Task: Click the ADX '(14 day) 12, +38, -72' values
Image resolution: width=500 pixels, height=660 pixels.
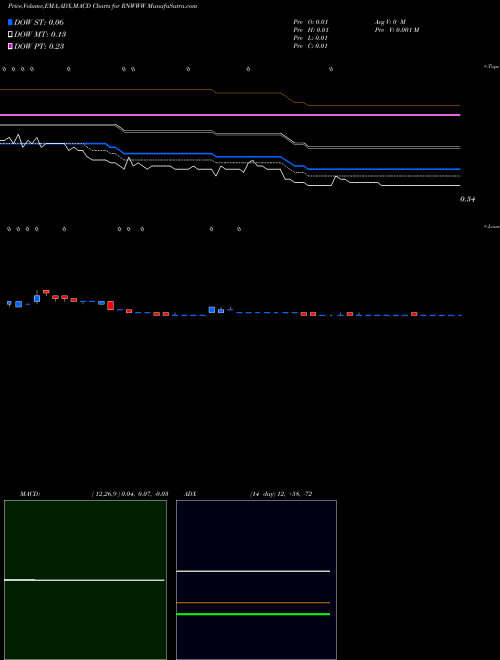Action: coord(281,494)
